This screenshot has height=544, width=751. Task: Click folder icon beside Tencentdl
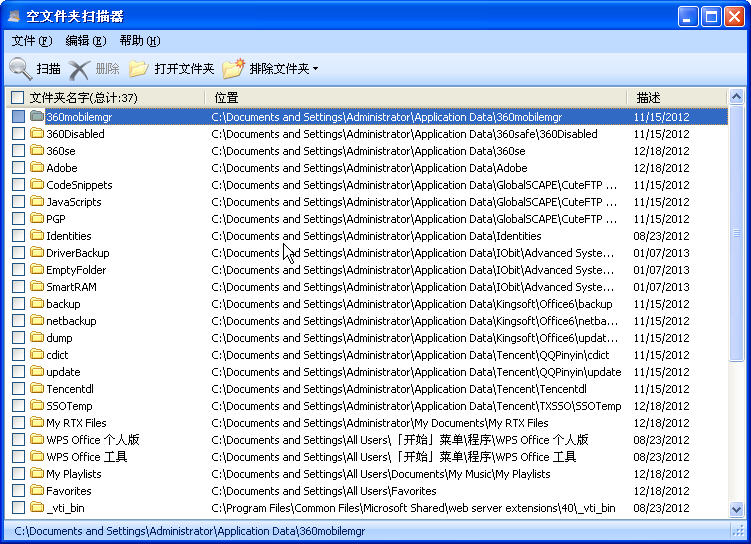point(37,388)
